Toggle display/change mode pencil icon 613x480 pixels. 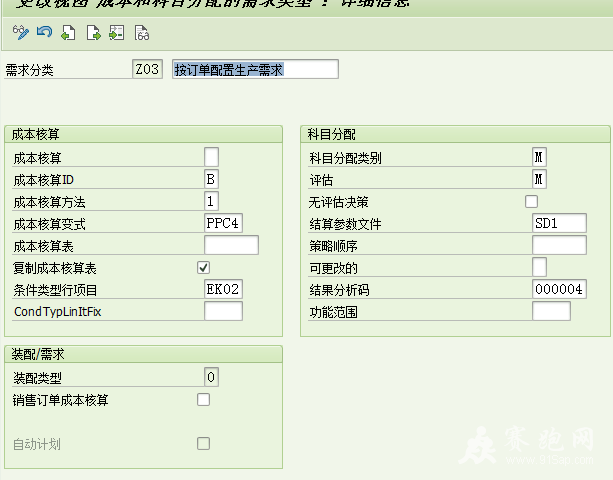pyautogui.click(x=20, y=32)
